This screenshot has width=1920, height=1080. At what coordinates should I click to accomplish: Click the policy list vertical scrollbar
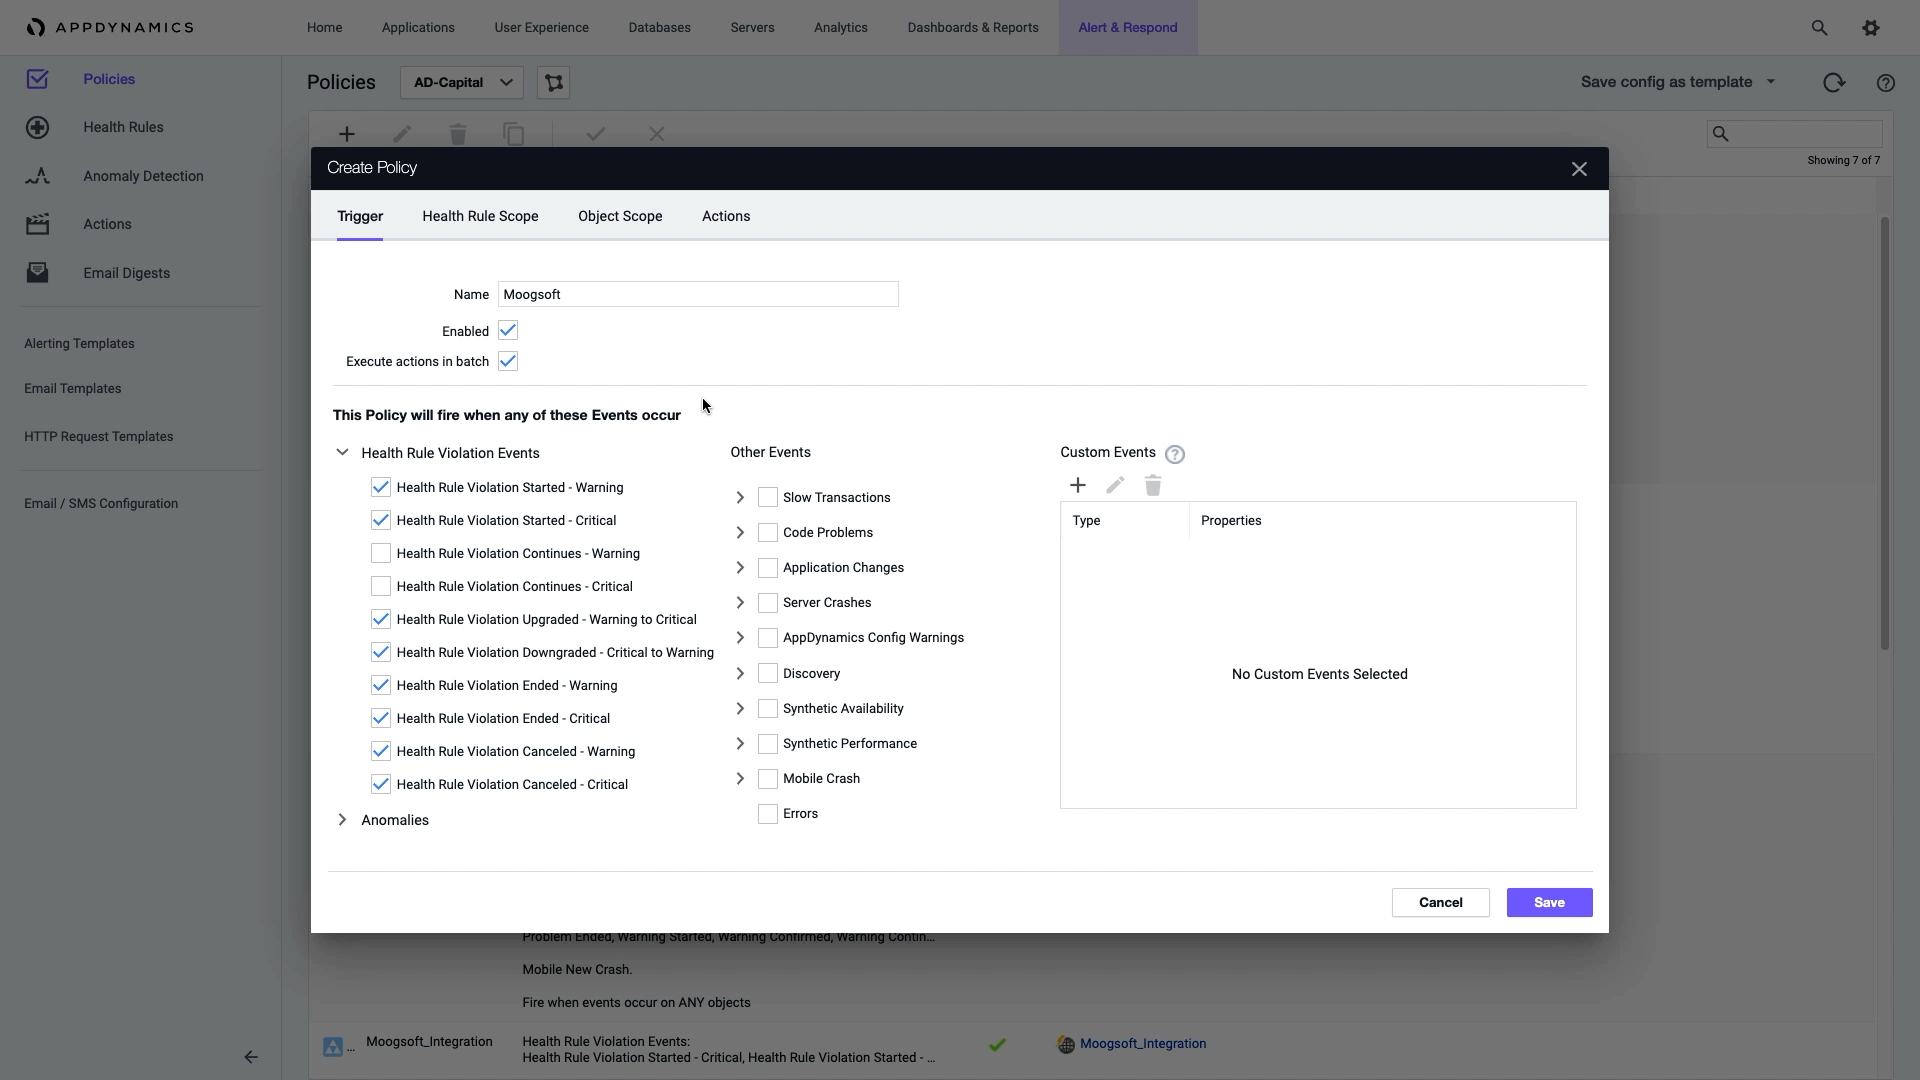point(1885,433)
